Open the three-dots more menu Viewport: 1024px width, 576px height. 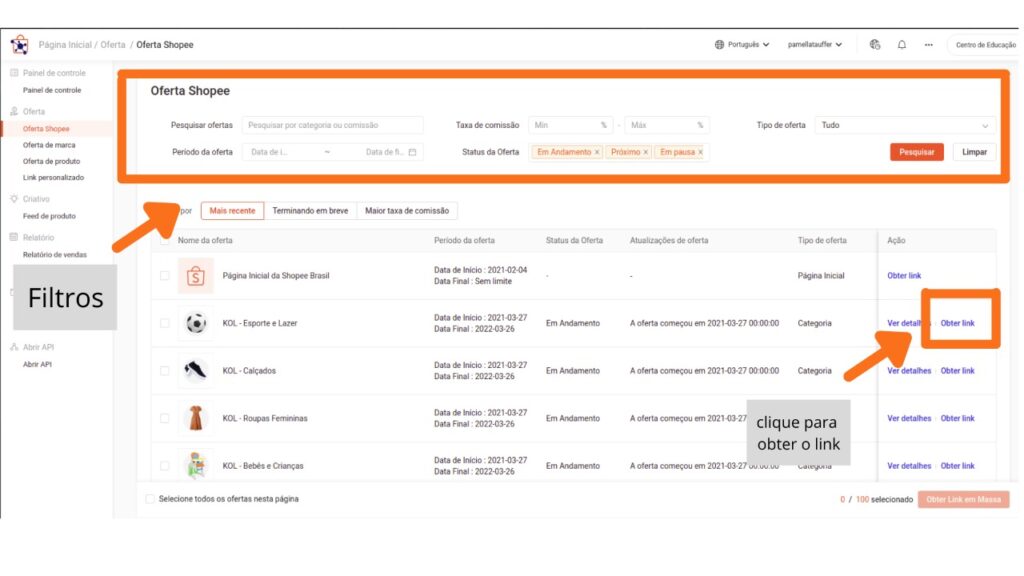pyautogui.click(x=929, y=45)
